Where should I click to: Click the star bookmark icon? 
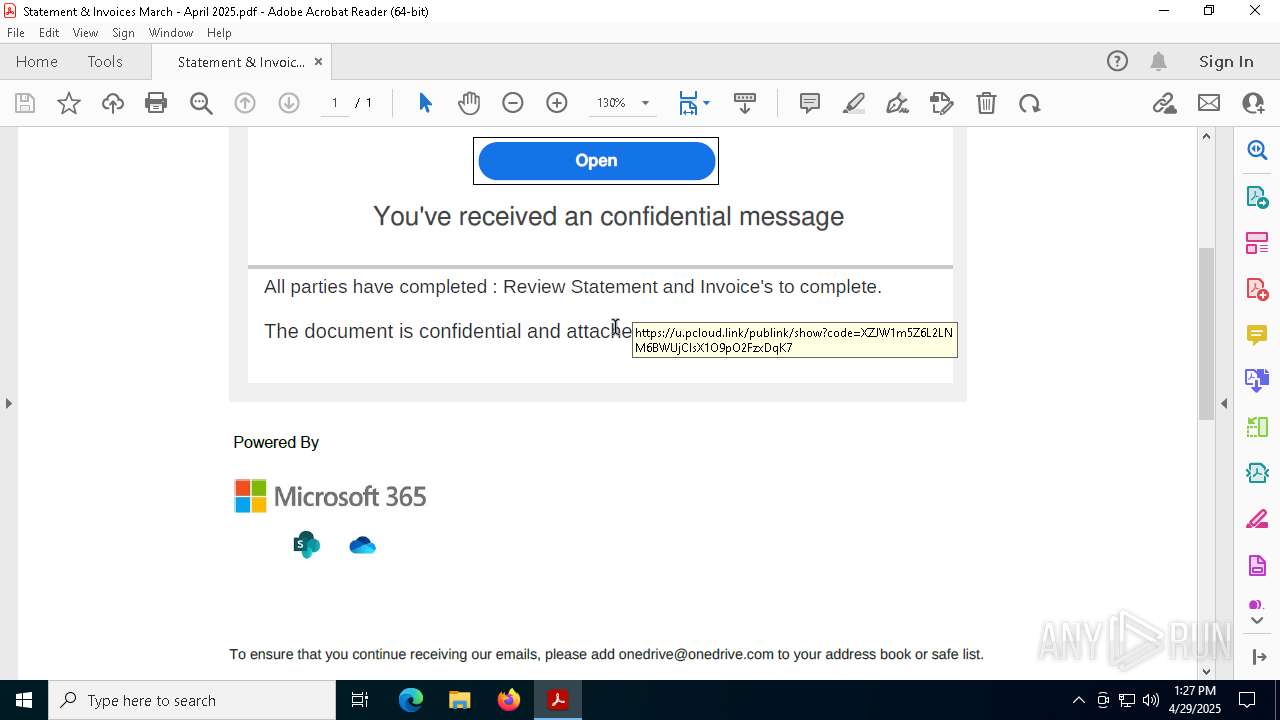(69, 103)
